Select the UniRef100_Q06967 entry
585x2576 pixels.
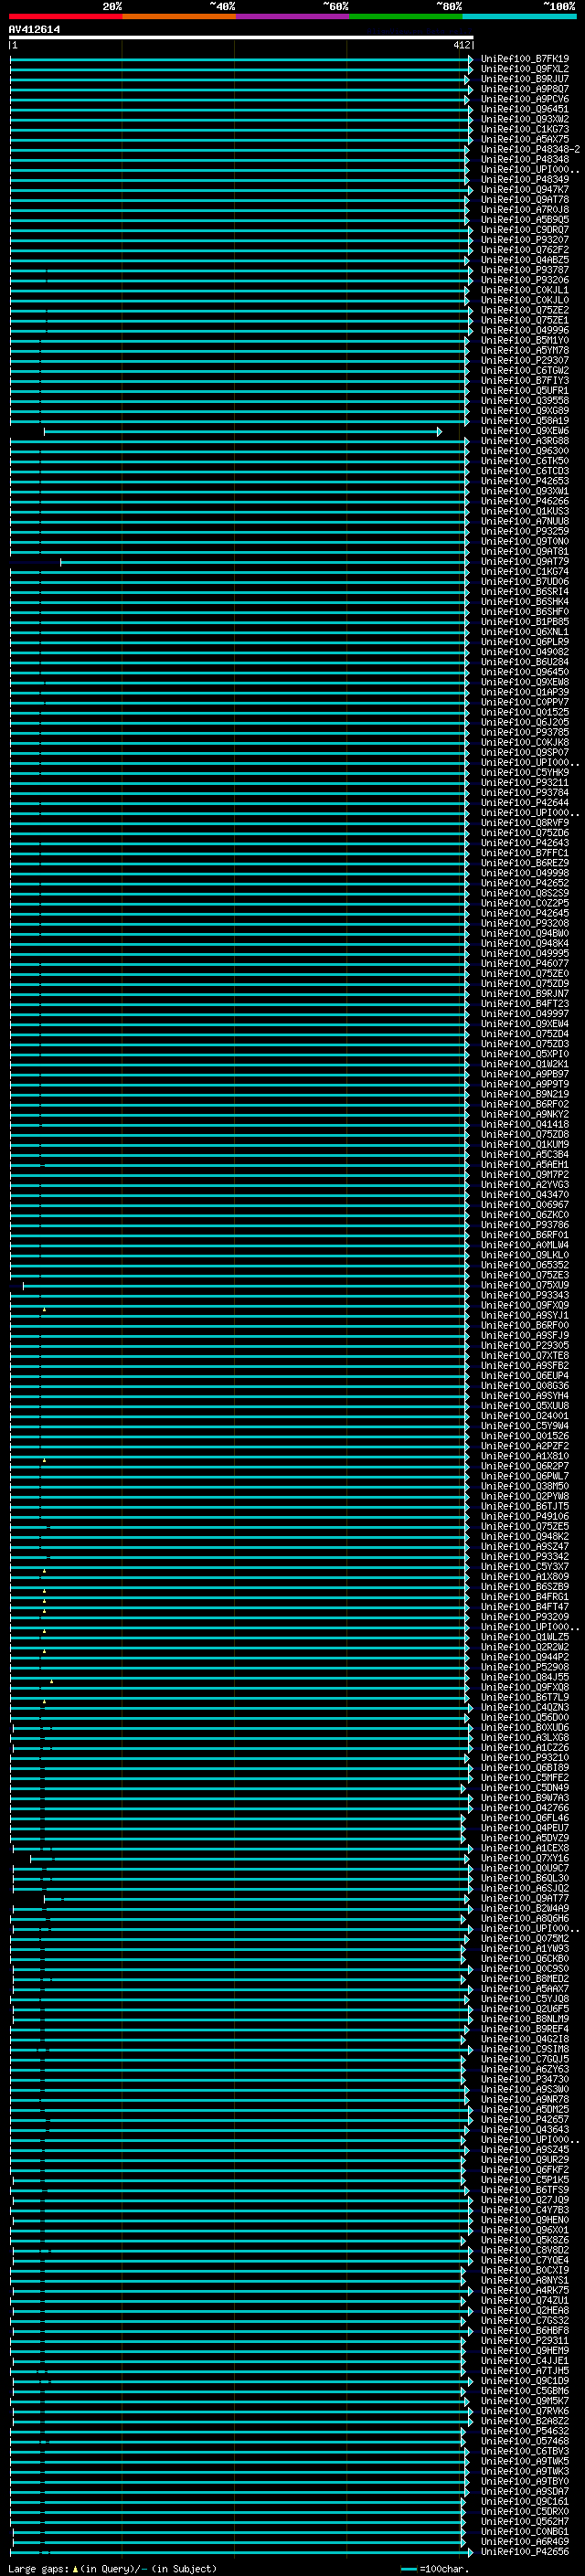[x=524, y=1205]
